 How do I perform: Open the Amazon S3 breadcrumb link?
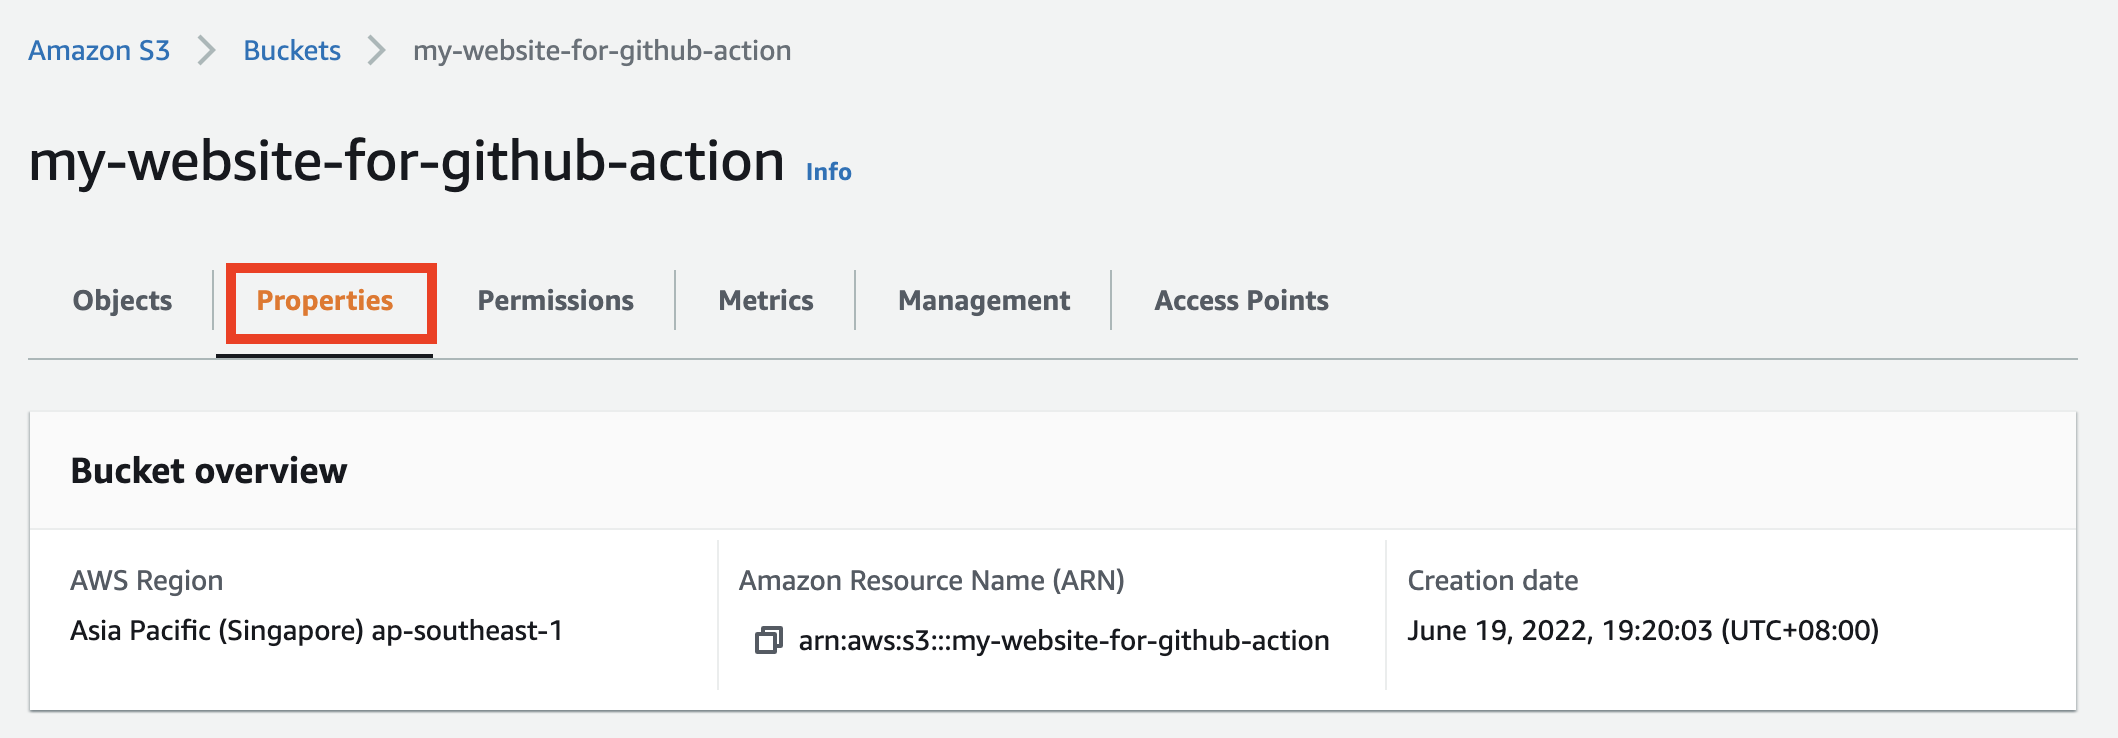99,50
